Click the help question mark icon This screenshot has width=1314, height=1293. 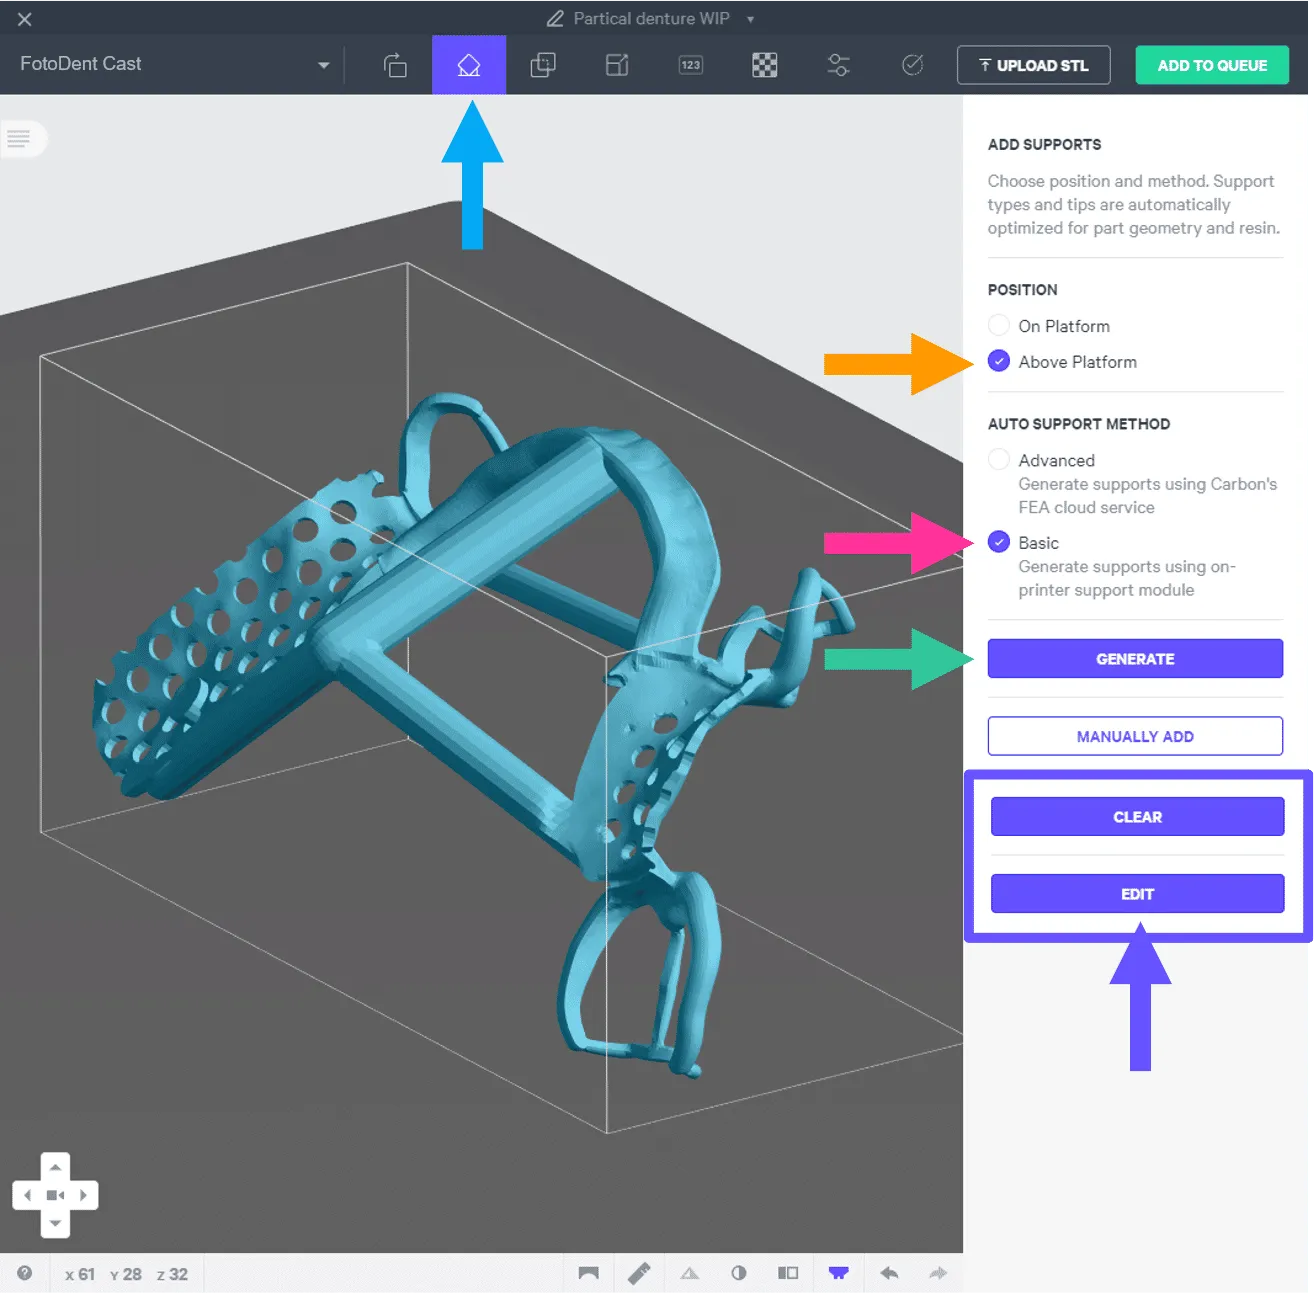25,1273
